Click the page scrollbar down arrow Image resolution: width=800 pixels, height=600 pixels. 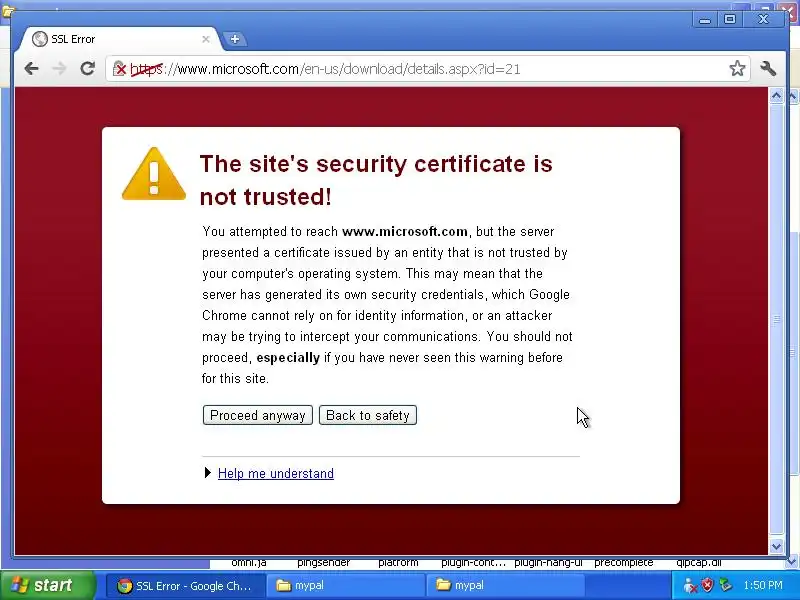coord(776,546)
